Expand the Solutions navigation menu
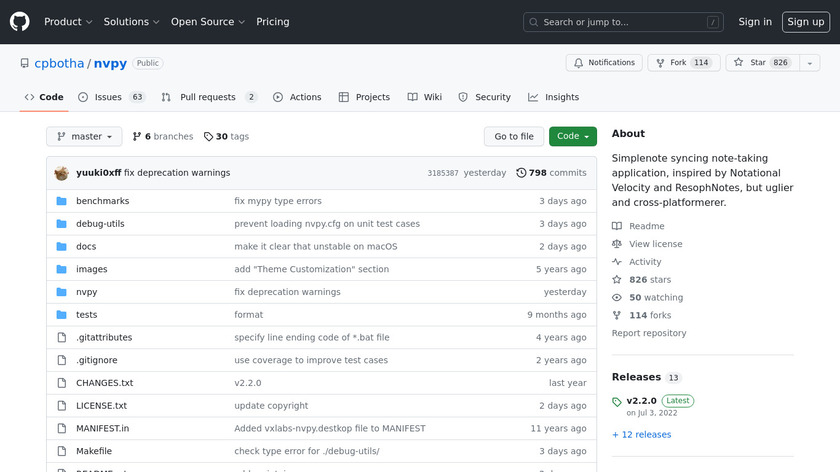 click(131, 22)
